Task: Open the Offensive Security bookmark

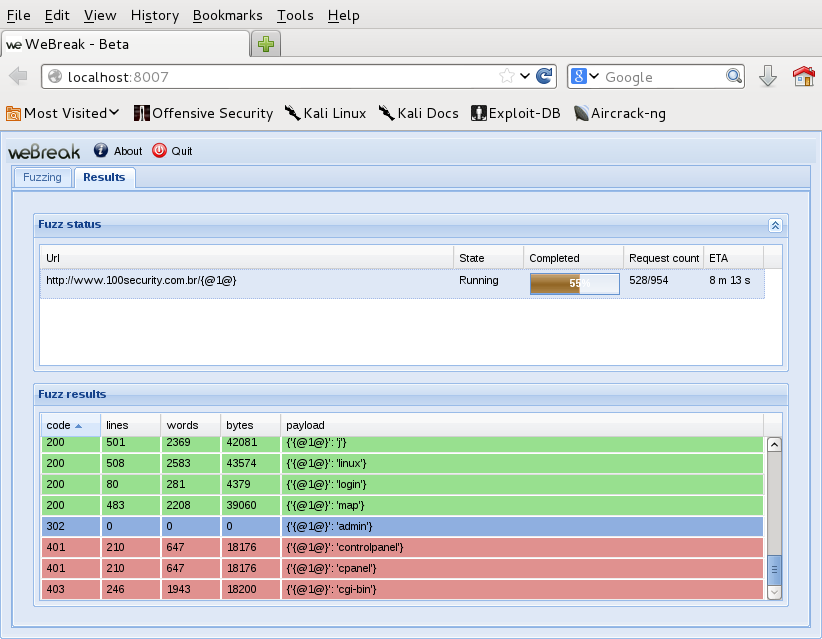Action: 203,113
